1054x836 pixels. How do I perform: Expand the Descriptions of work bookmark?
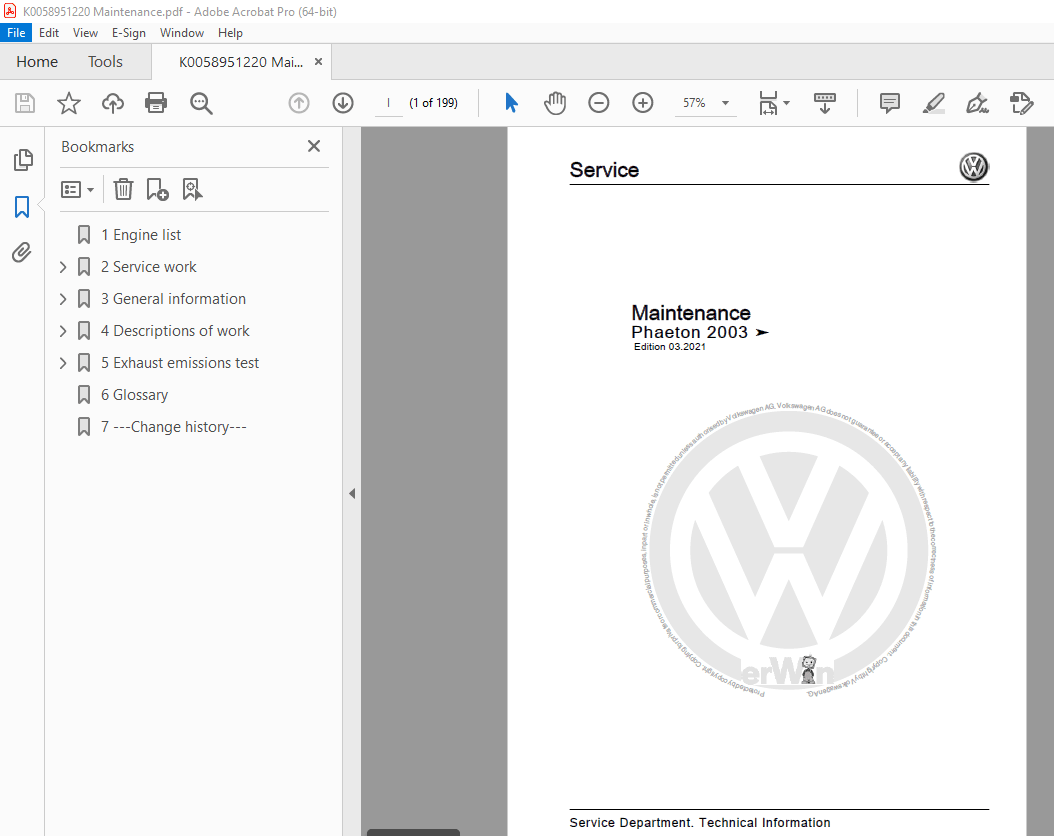pos(62,330)
